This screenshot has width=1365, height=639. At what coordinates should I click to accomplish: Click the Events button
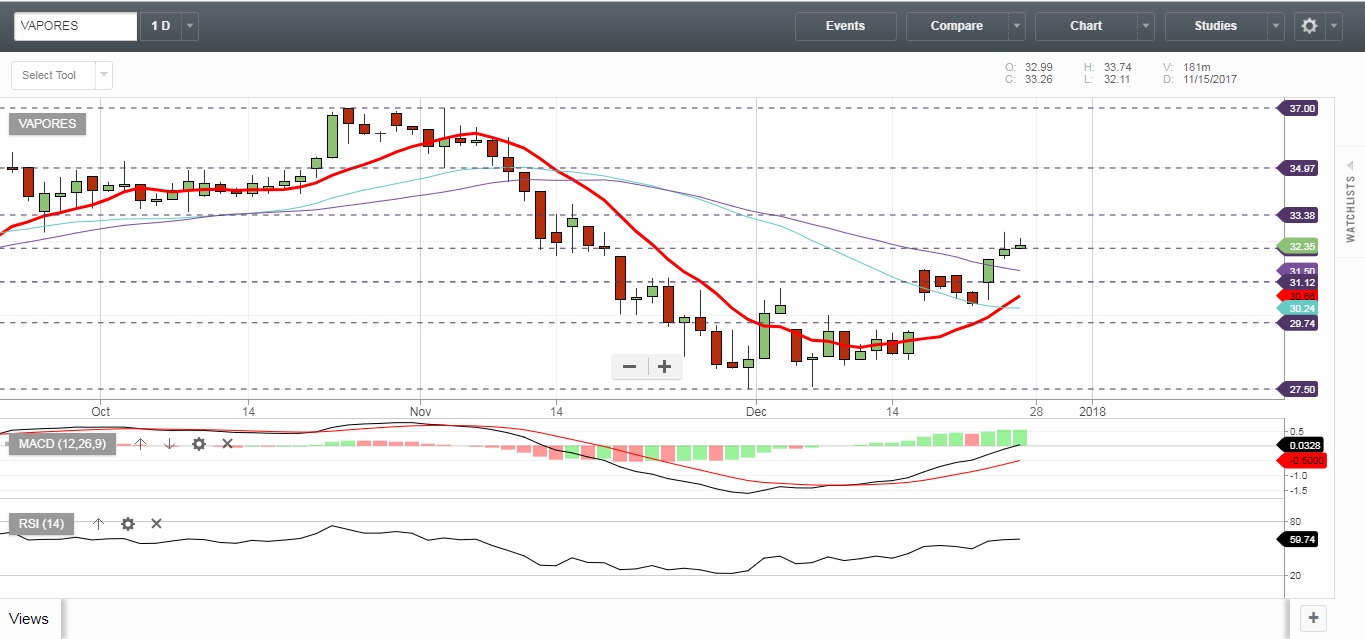[845, 26]
